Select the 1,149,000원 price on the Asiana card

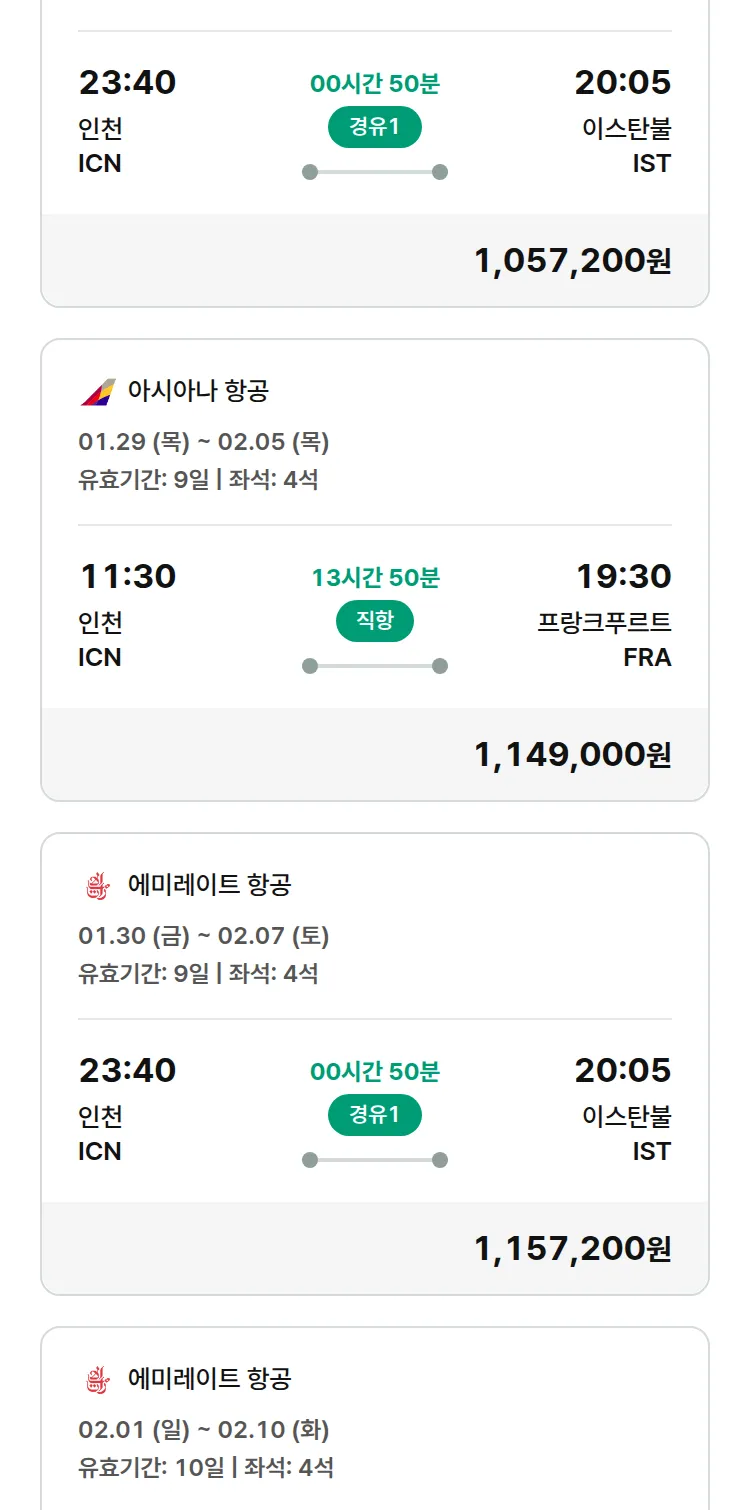click(572, 755)
